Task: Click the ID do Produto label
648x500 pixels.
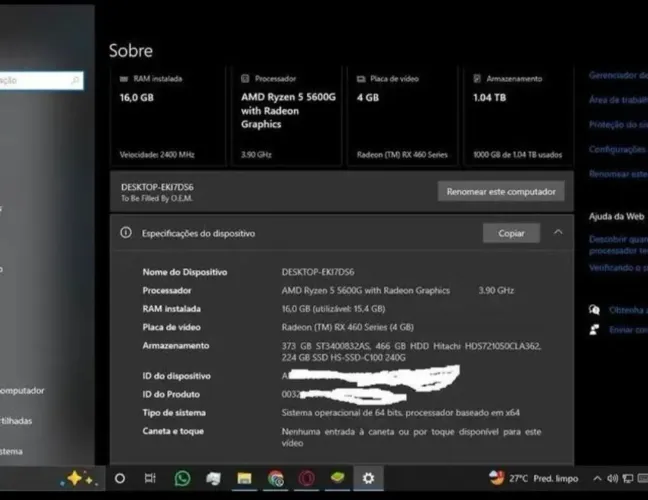Action: pyautogui.click(x=171, y=394)
